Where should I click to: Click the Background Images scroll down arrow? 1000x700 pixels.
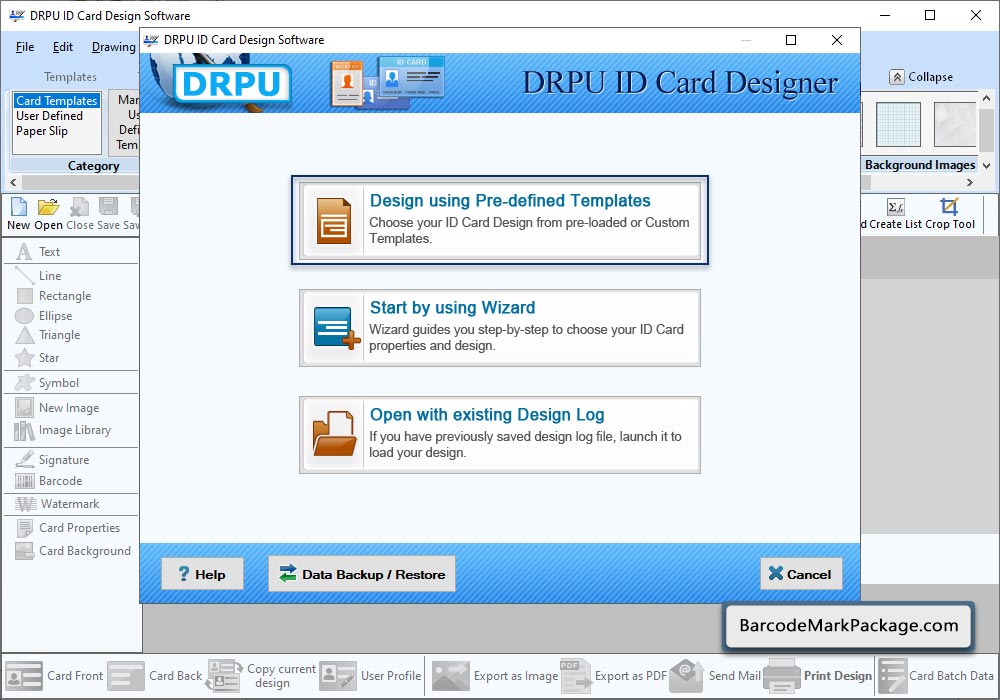click(x=987, y=166)
